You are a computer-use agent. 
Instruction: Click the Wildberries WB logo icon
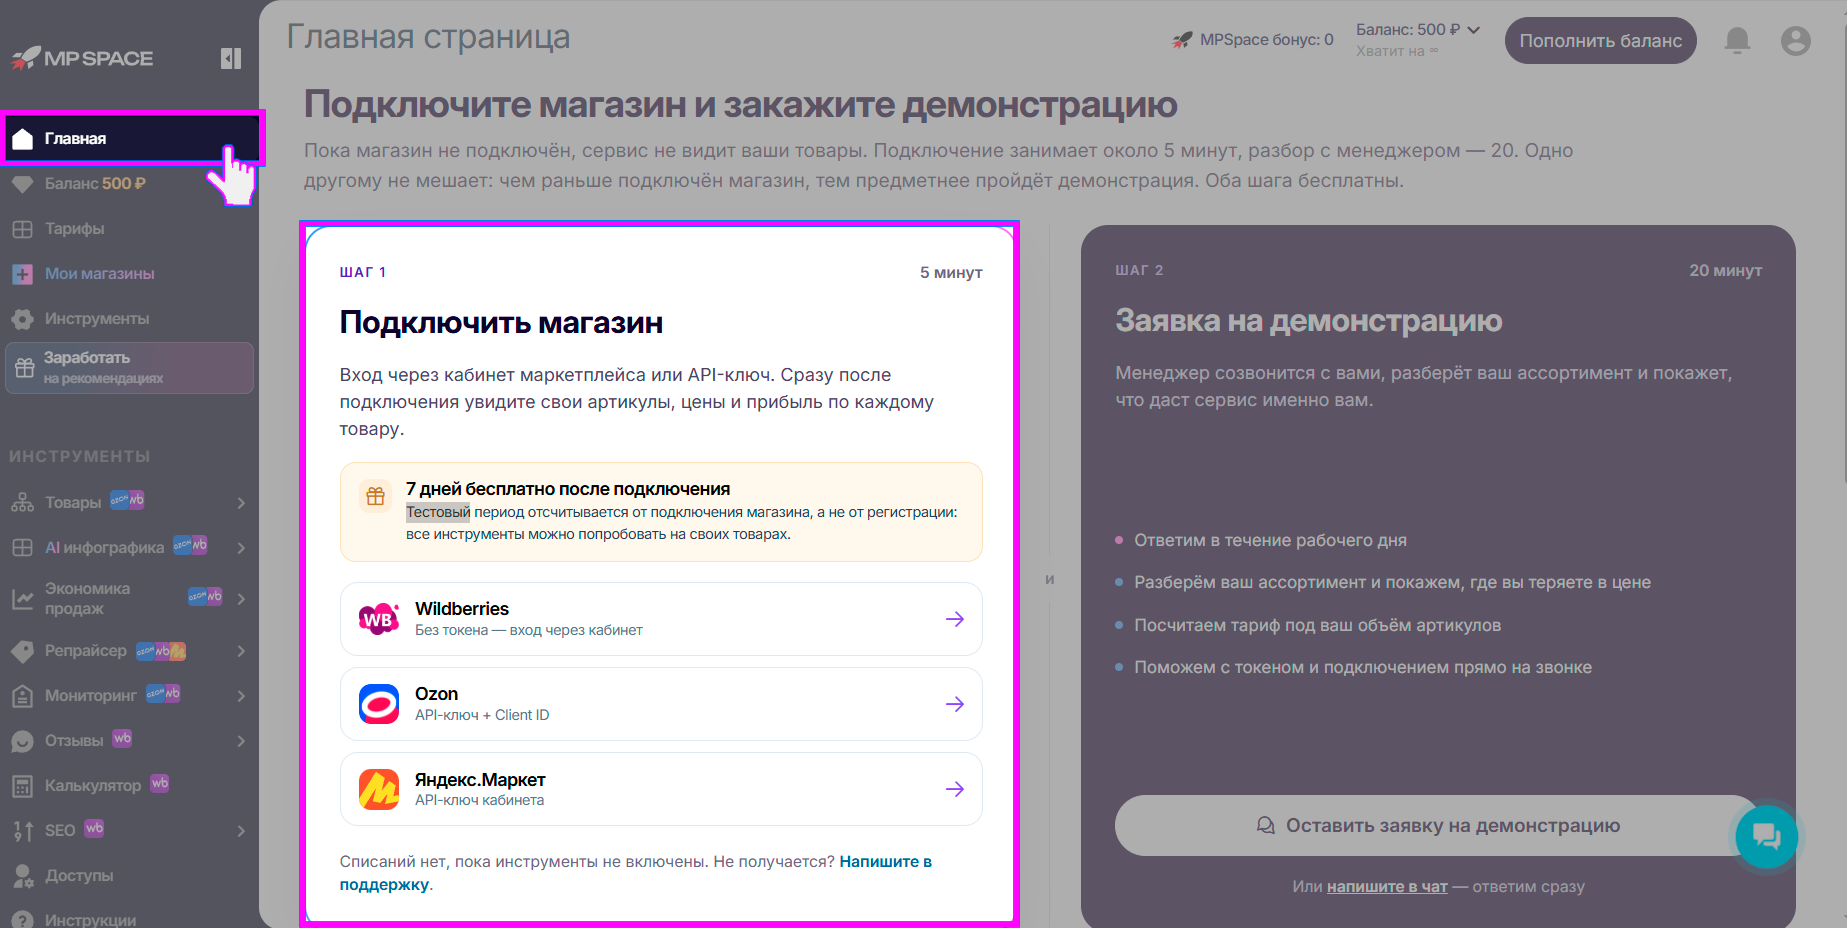378,619
